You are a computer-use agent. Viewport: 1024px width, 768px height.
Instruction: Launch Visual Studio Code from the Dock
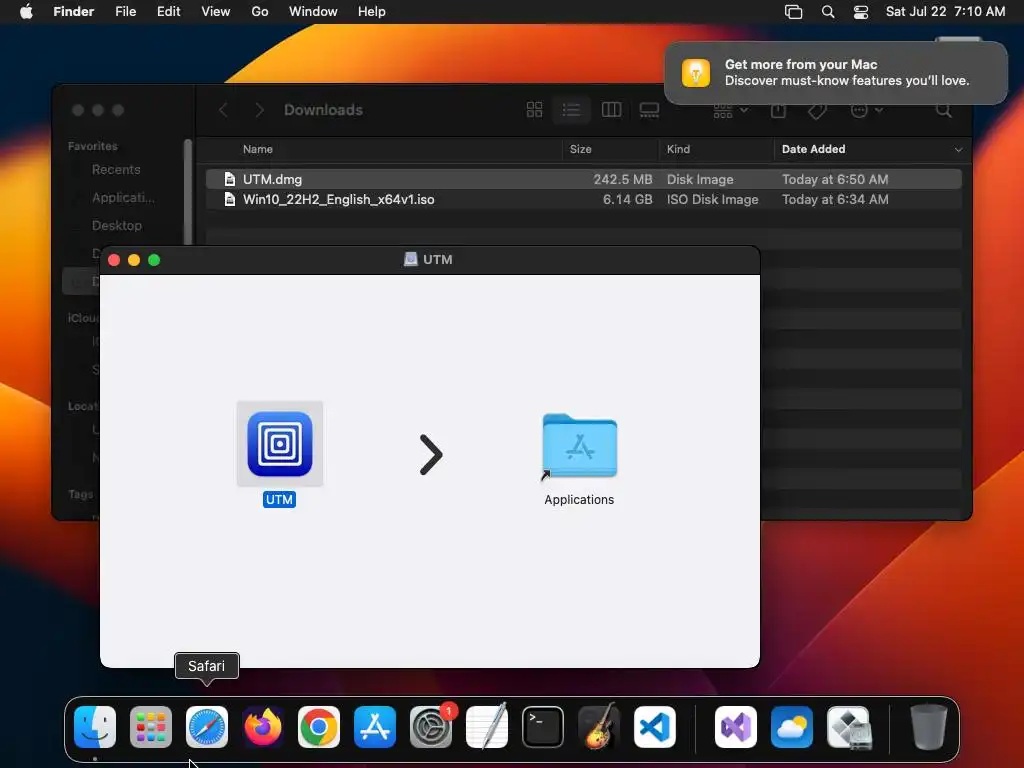tap(655, 727)
